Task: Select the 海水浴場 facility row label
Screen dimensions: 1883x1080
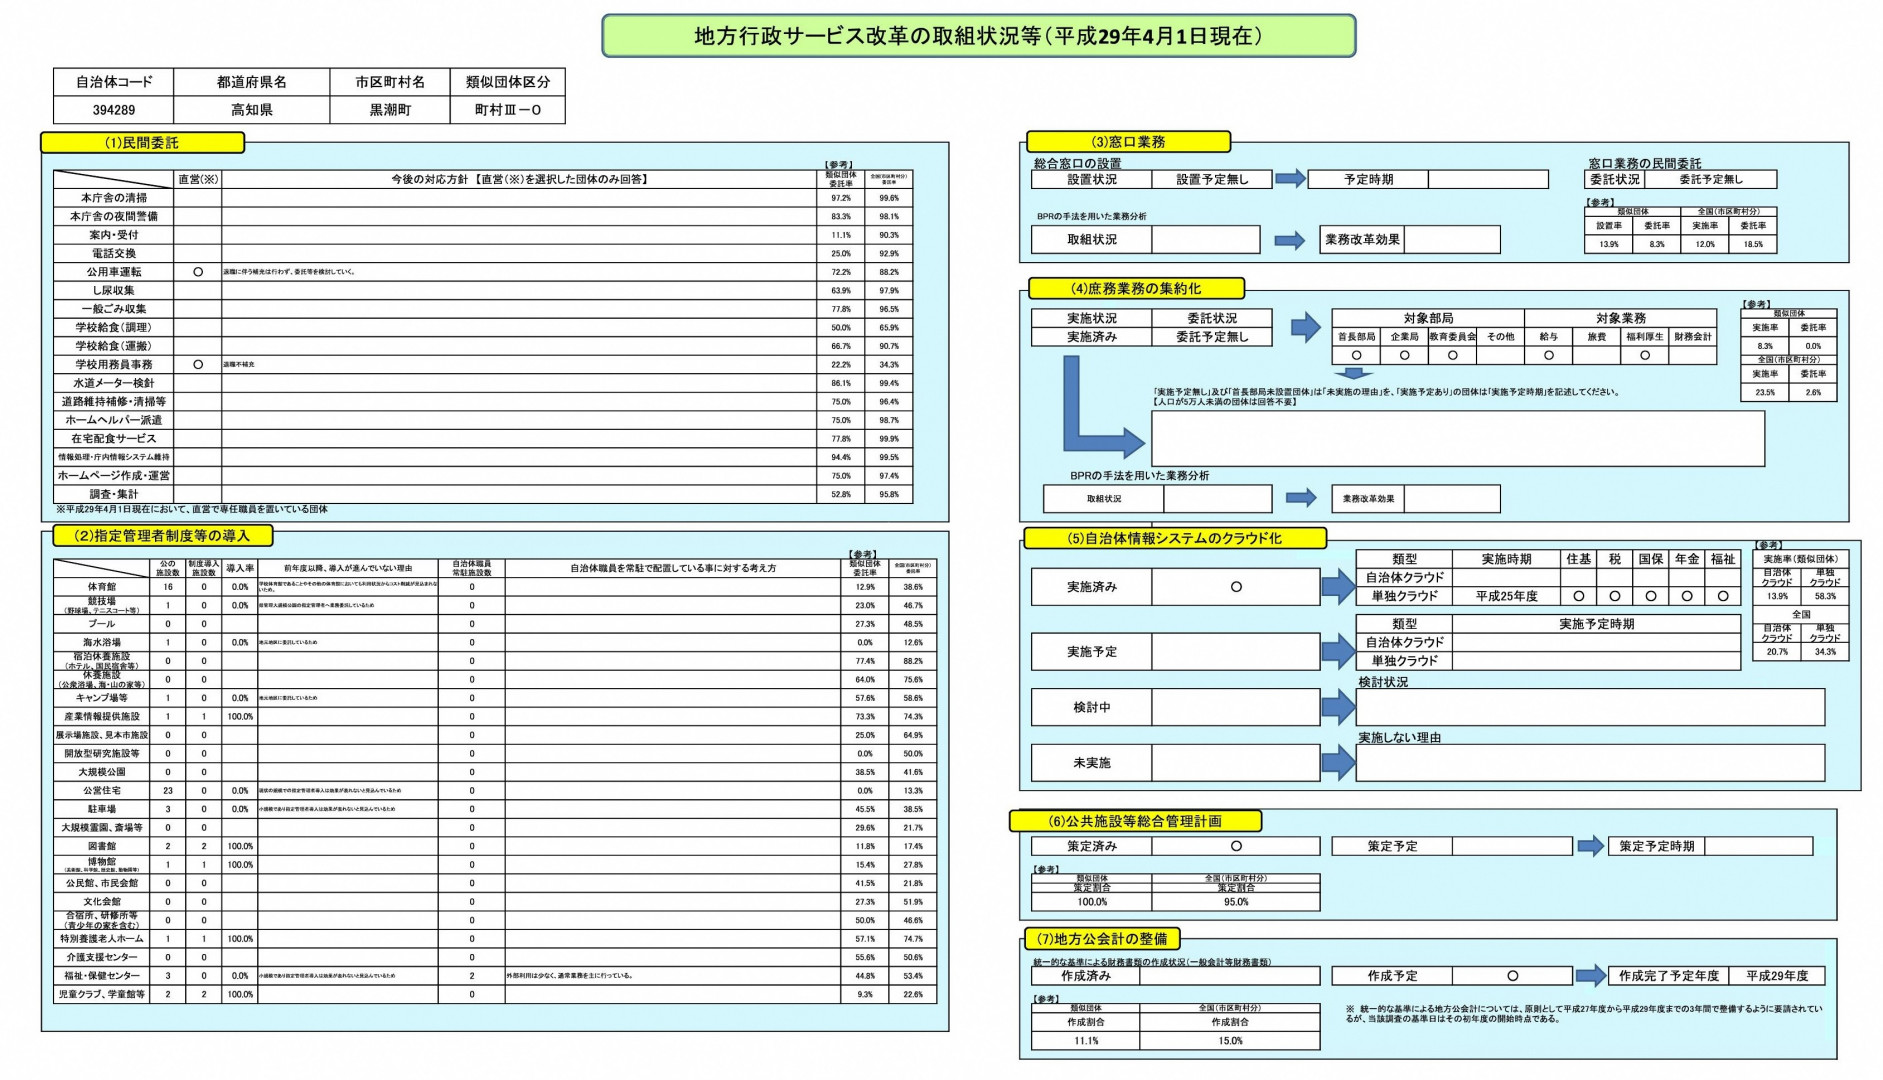Action: [x=102, y=643]
